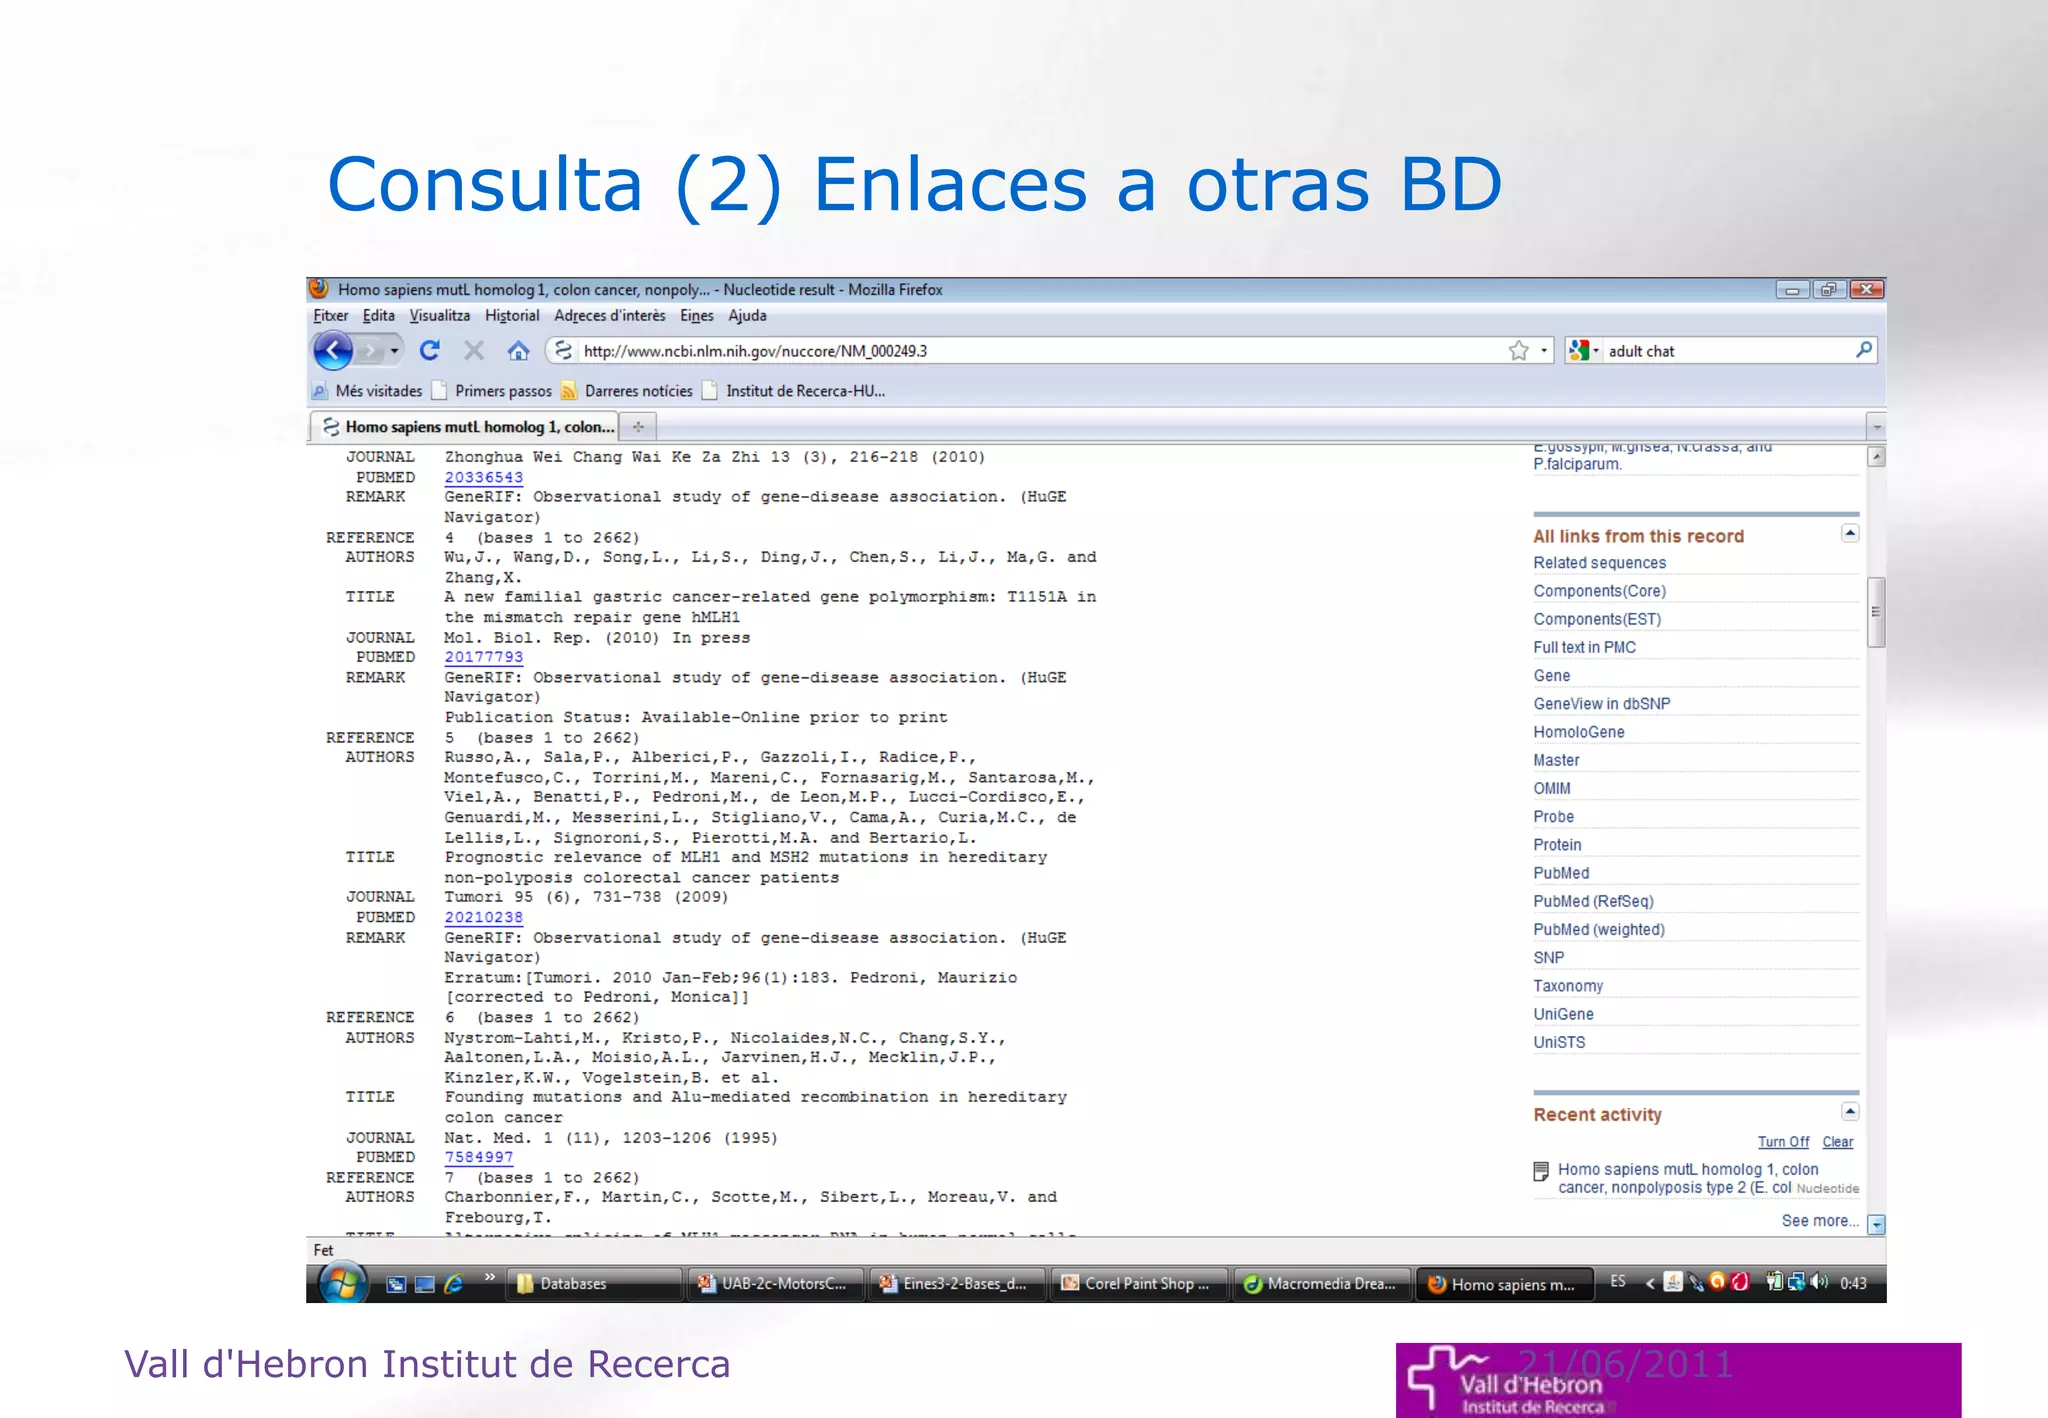The height and width of the screenshot is (1418, 2048).
Task: Clear the recent activity list
Action: pos(1838,1142)
